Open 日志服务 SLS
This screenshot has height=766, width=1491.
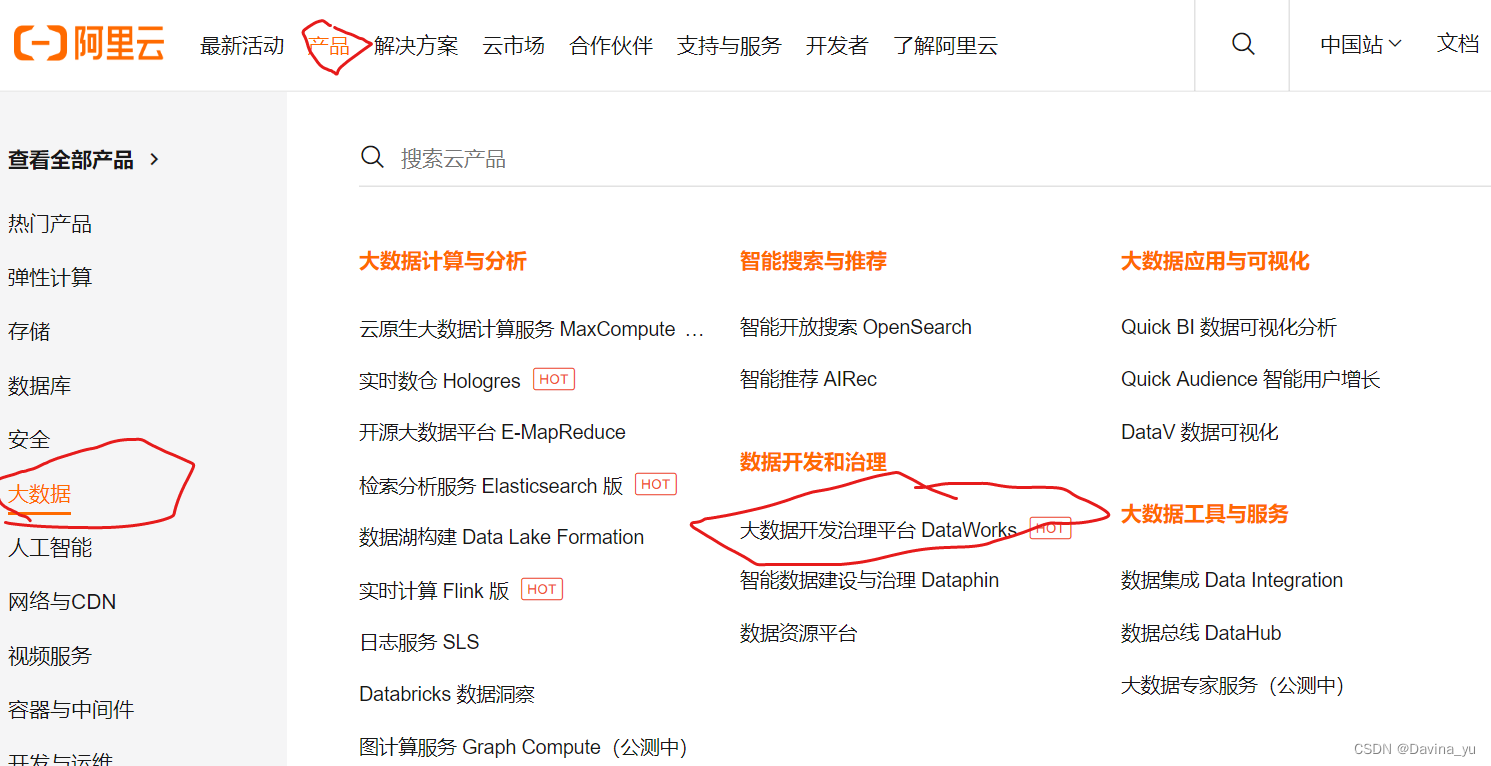(419, 642)
